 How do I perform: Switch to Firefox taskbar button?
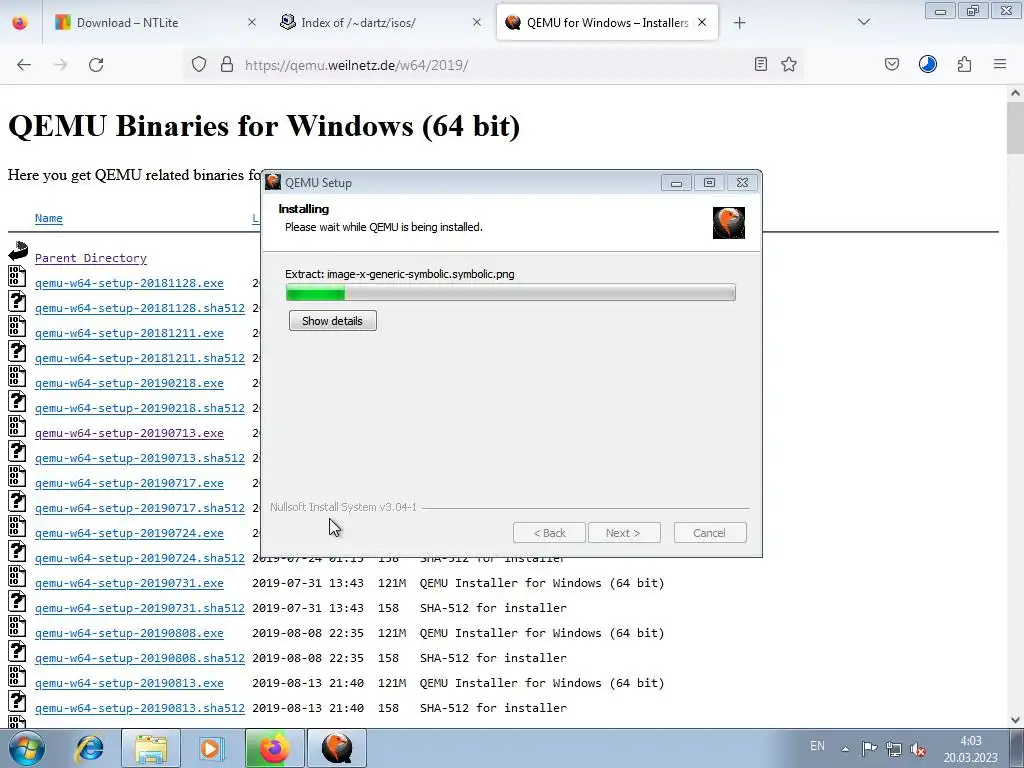tap(274, 748)
